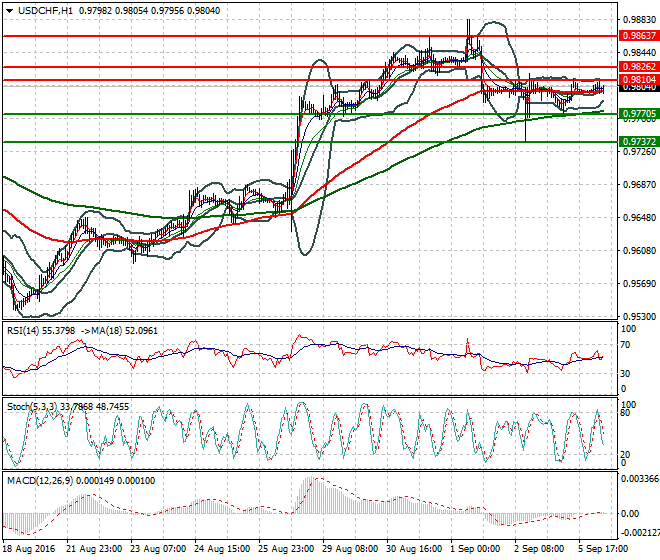
Task: Click the 2 Sep 08:00 time axis label
Action: 539,549
